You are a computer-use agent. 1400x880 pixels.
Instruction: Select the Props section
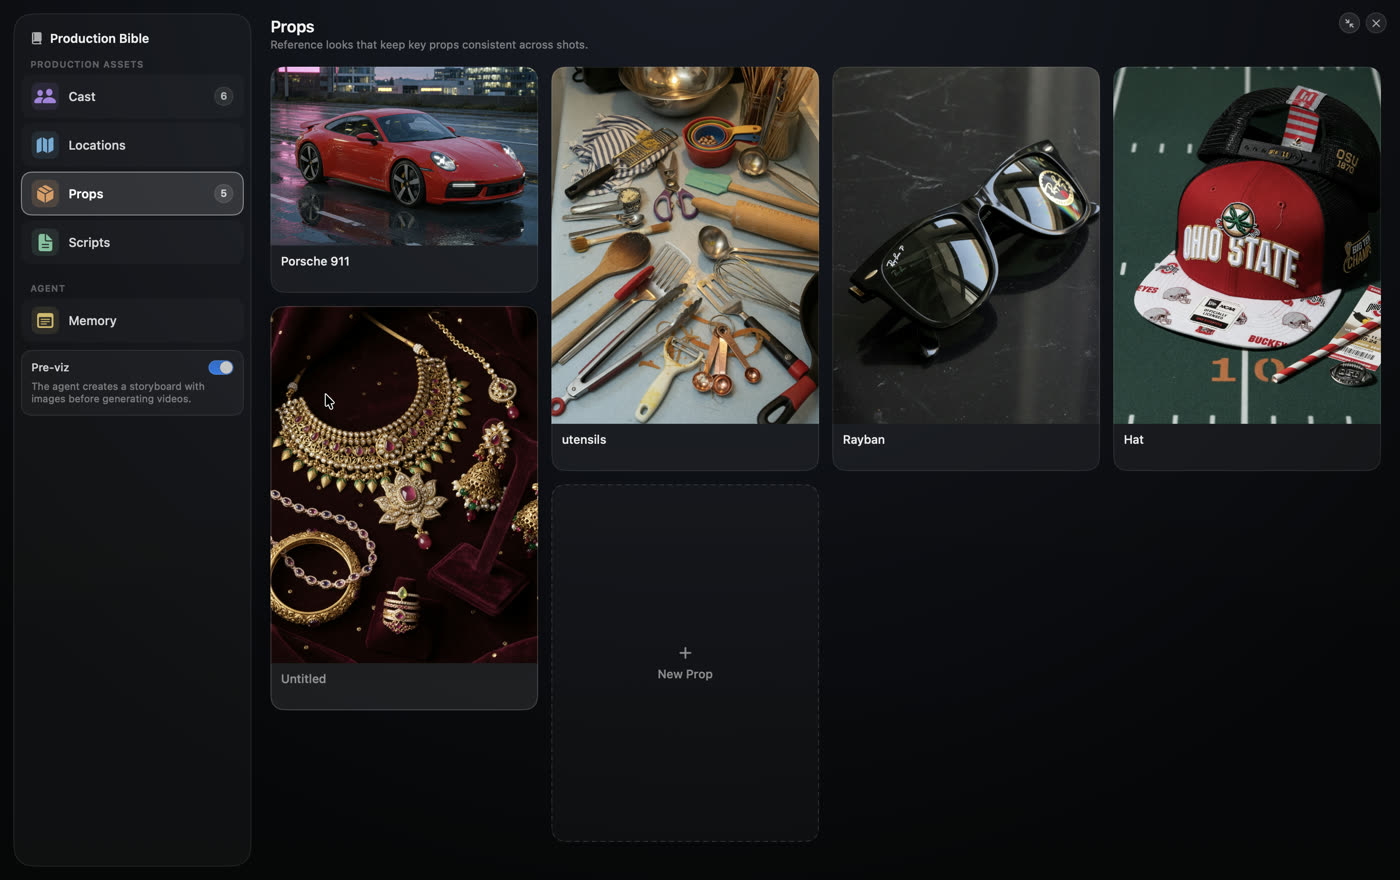coord(132,194)
